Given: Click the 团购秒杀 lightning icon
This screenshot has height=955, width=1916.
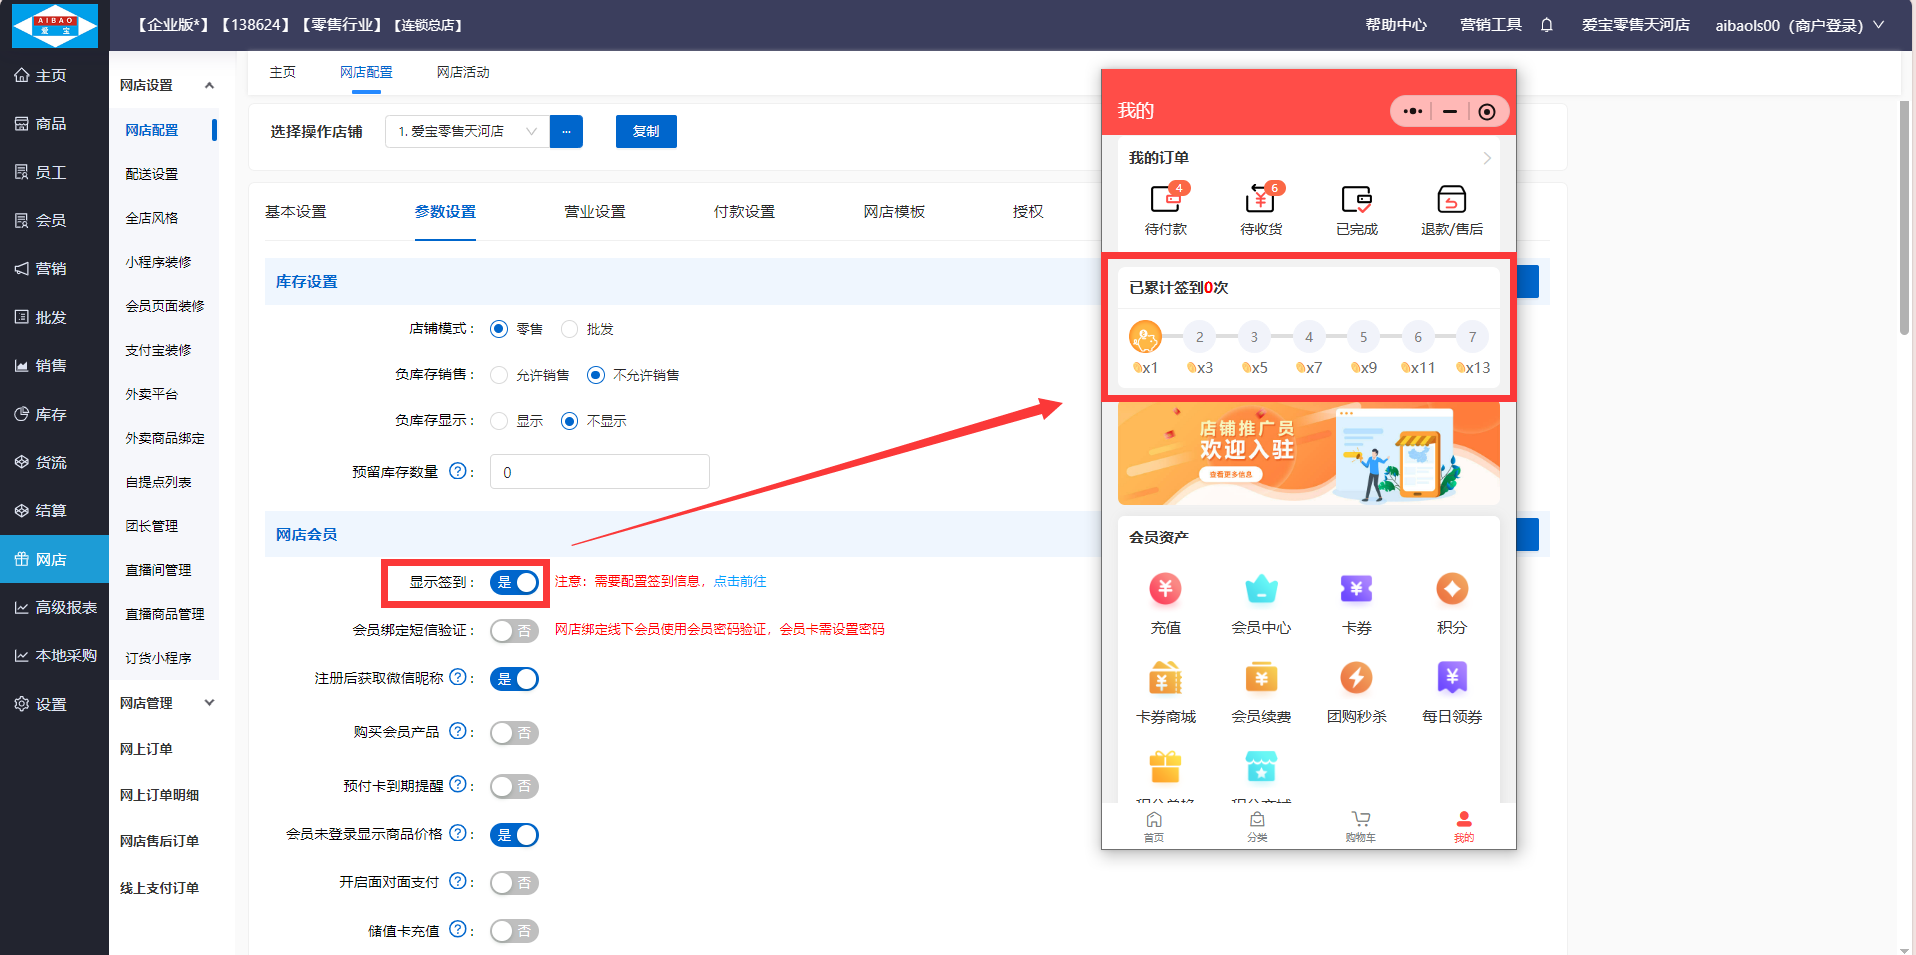Looking at the screenshot, I should pyautogui.click(x=1356, y=679).
